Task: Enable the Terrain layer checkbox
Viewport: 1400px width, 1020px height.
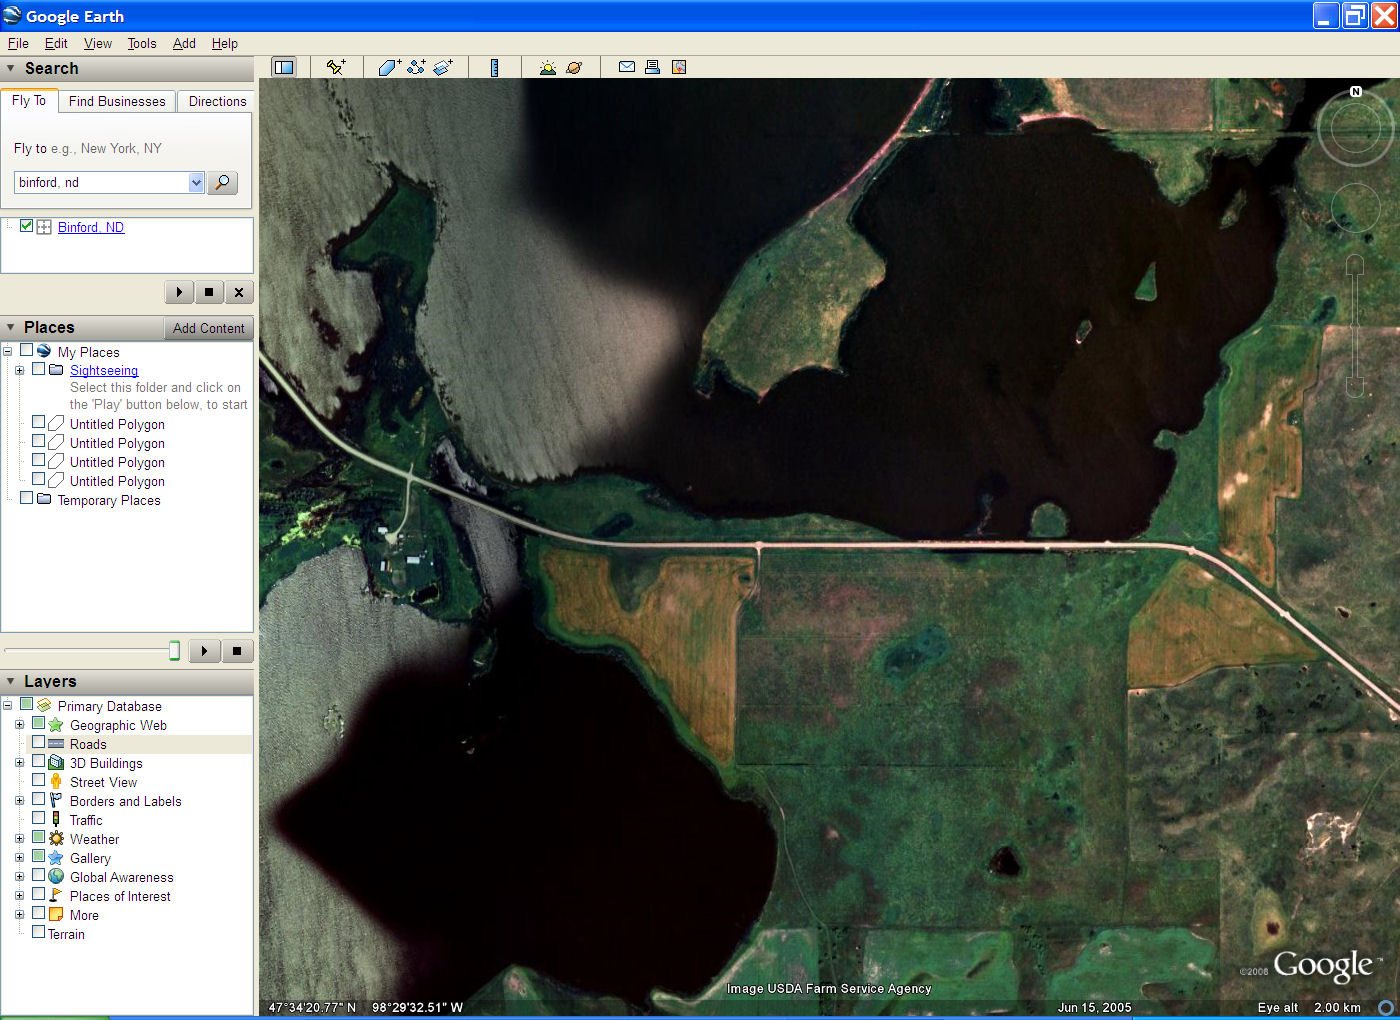Action: [x=38, y=933]
